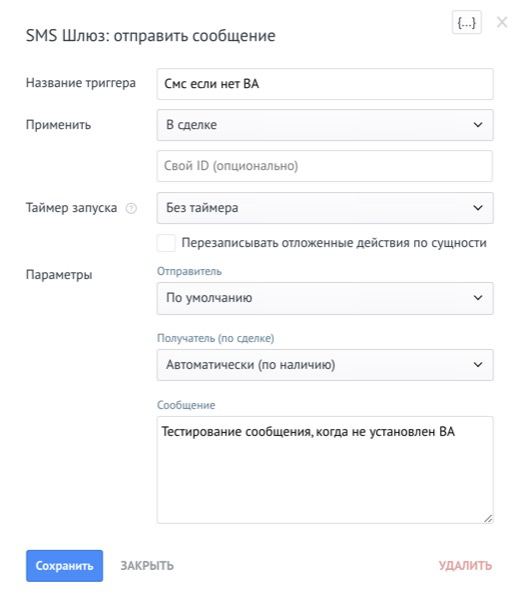This screenshot has height=604, width=523.
Task: Click the ЗАКРЫТЬ link
Action: coord(147,565)
